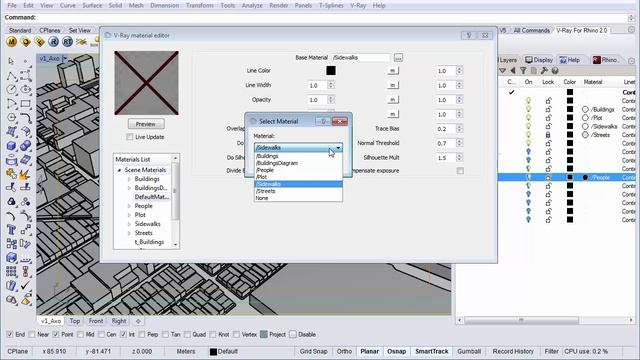Click color swatch of the Streets layer
Viewport: 640px width, 360px height.
[570, 135]
